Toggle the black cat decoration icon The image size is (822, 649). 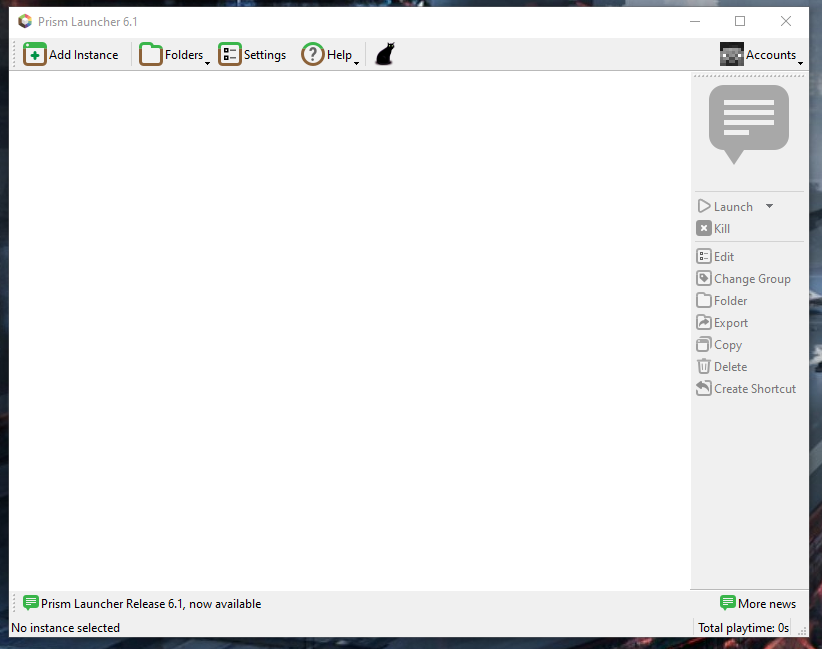384,53
